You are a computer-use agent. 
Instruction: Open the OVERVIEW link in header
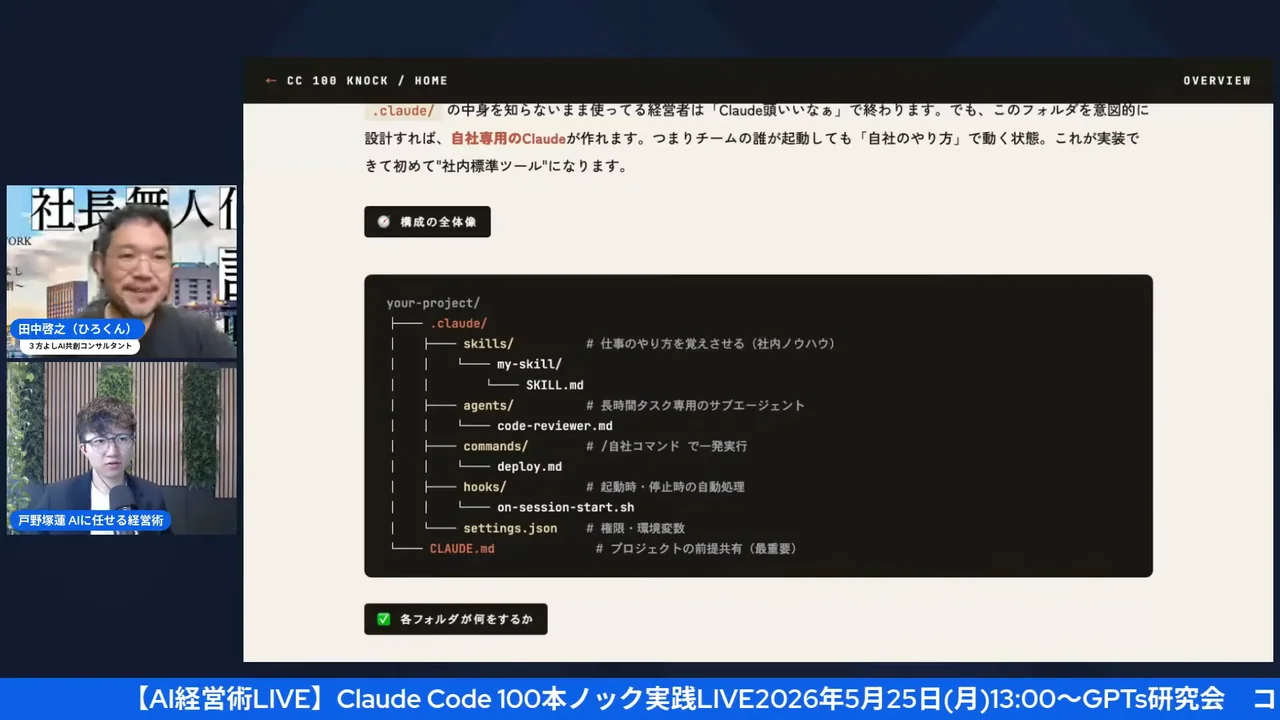1217,80
